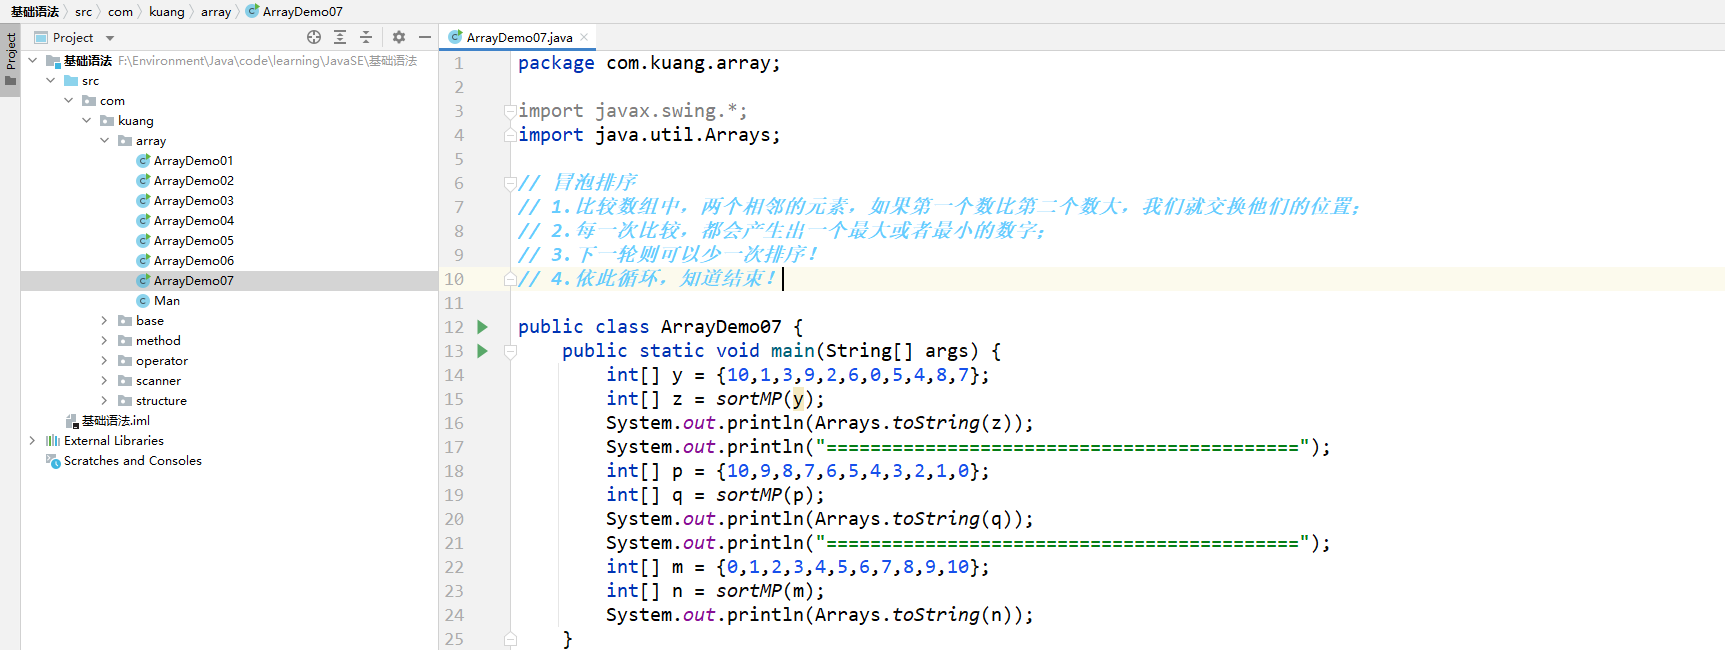Toggle the Project side tool window tab
This screenshot has height=650, width=1725.
(10, 58)
